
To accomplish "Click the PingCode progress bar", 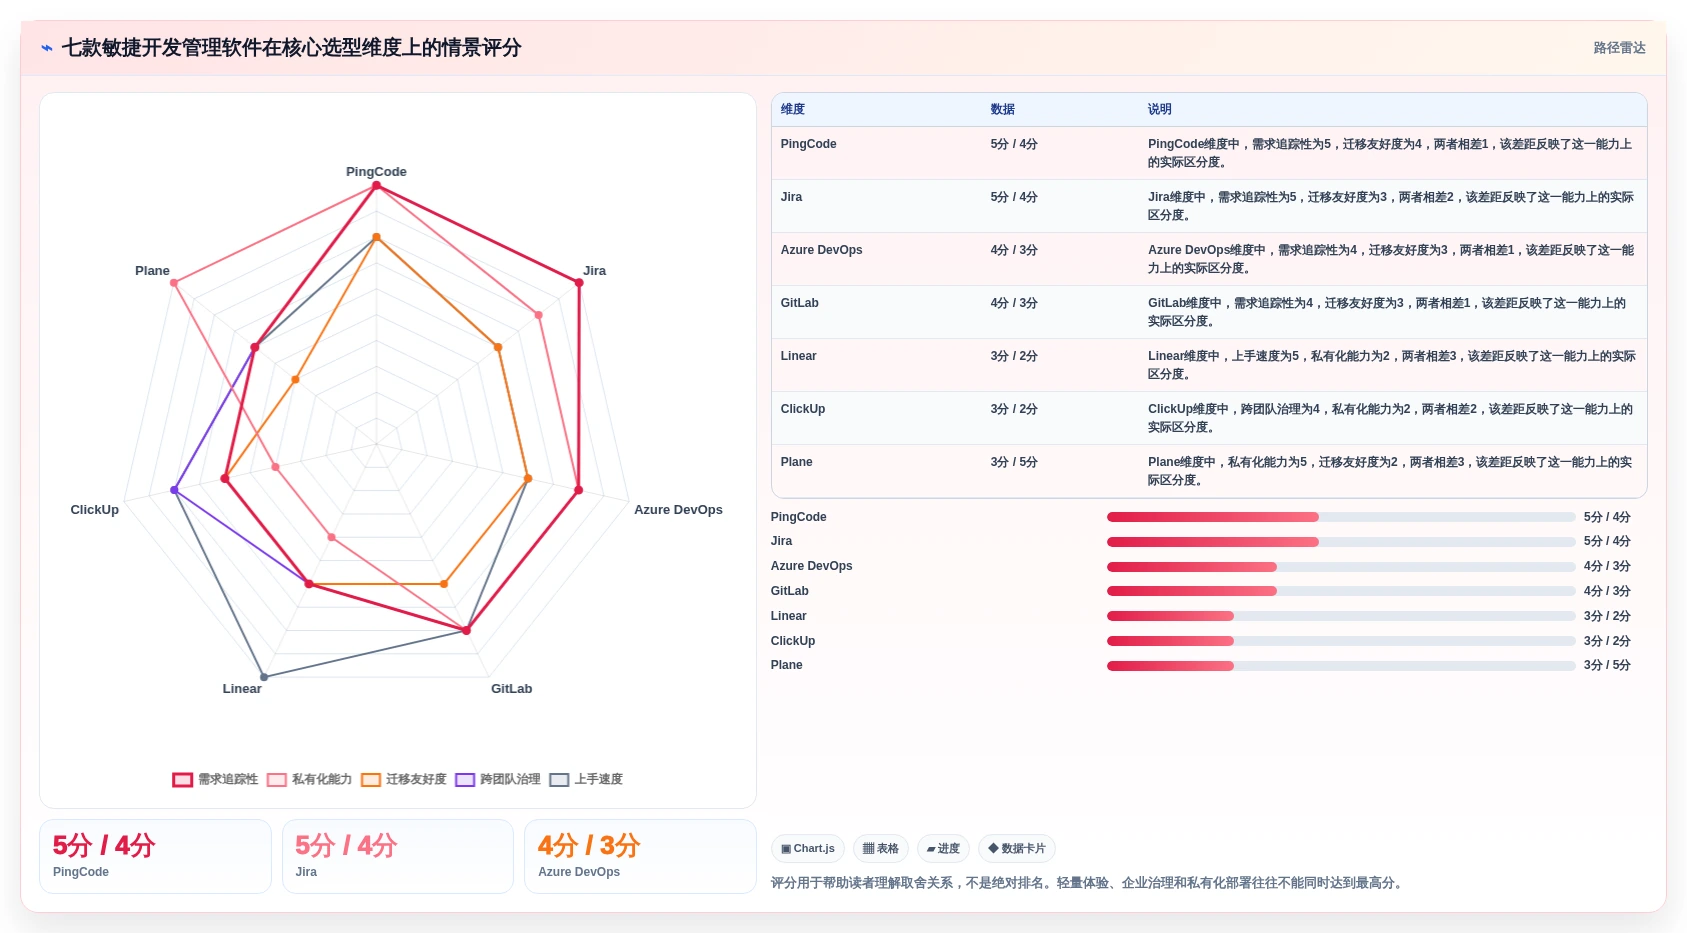I will coord(1341,517).
